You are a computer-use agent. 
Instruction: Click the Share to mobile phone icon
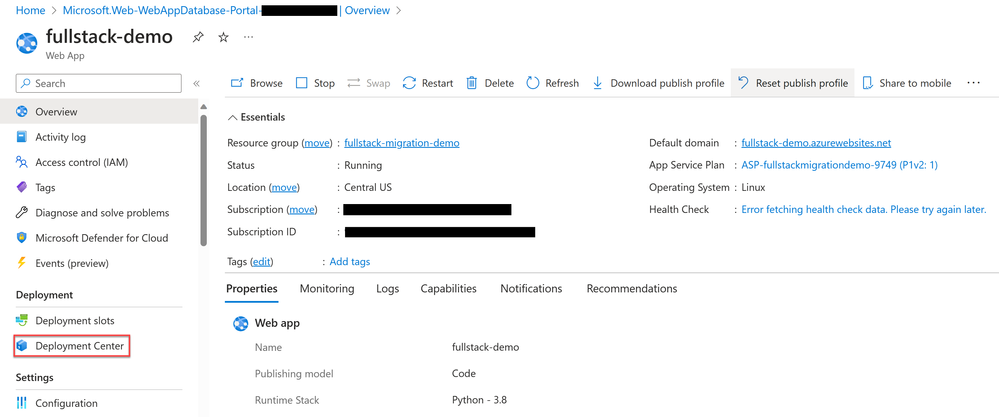pyautogui.click(x=867, y=83)
